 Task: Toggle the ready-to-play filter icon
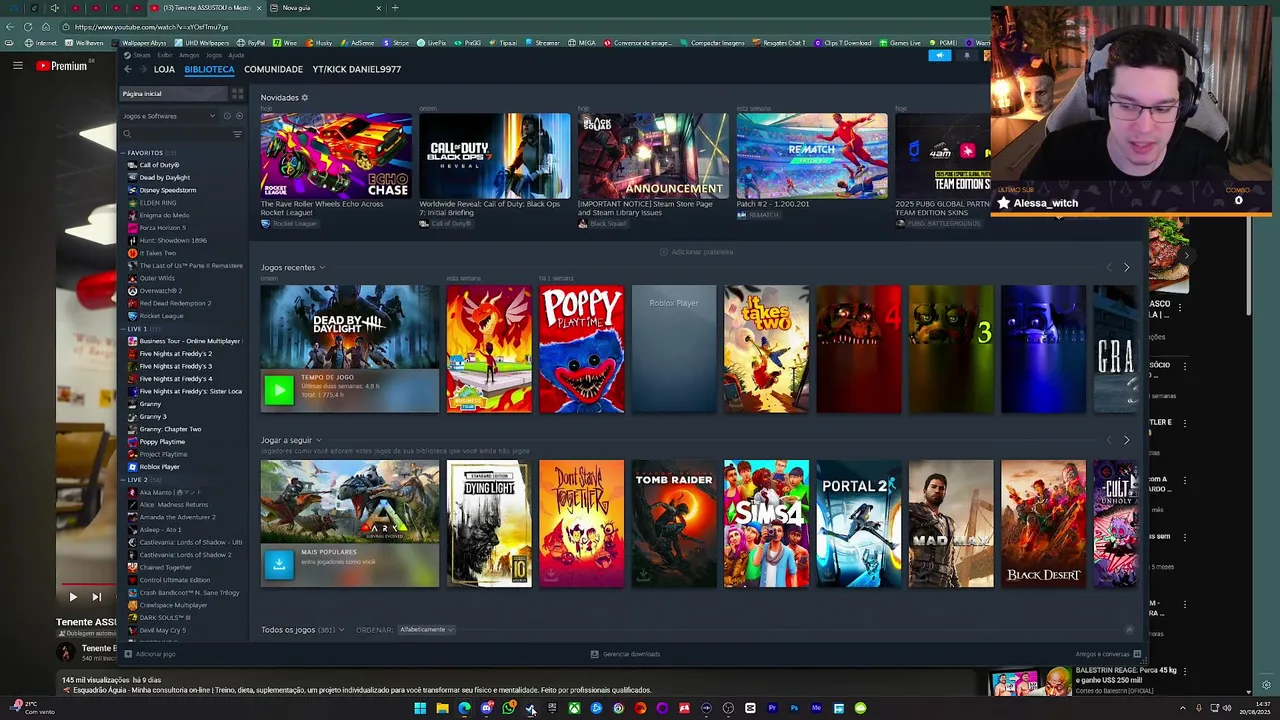[239, 116]
